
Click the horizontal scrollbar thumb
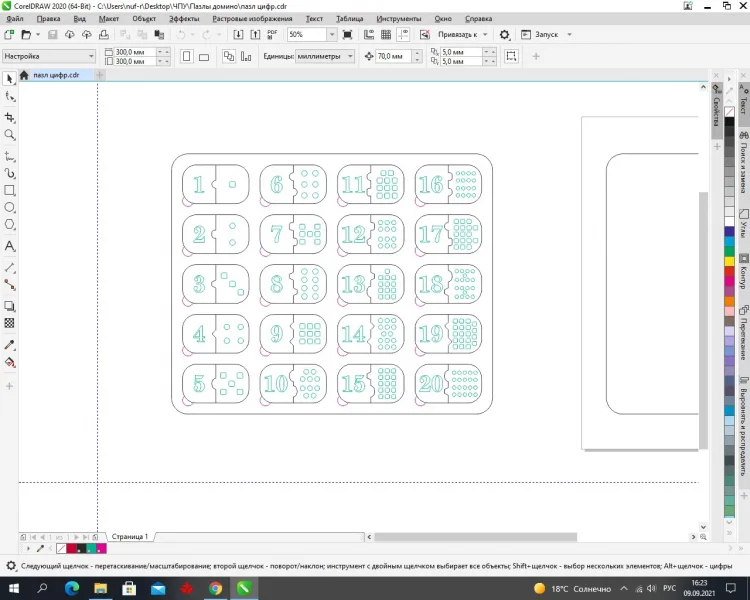coord(475,537)
